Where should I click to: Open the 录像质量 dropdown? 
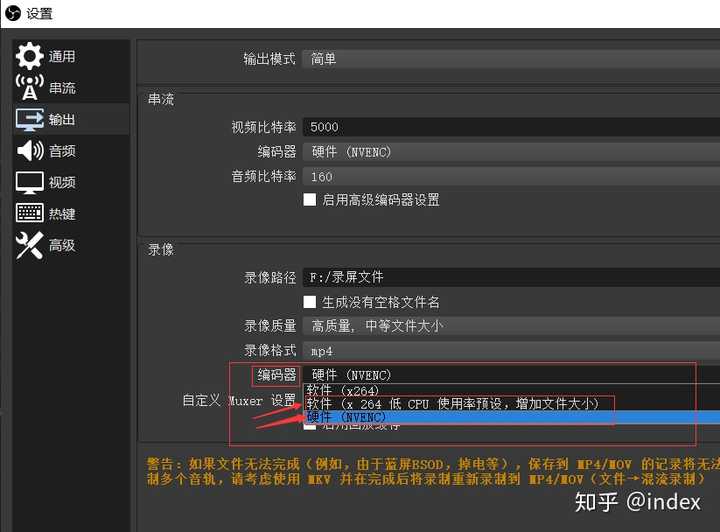511,326
